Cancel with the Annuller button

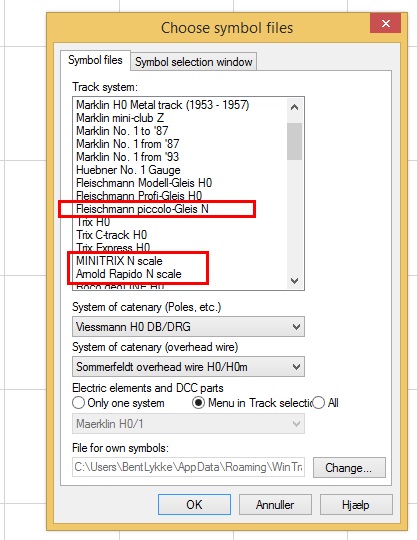[275, 505]
